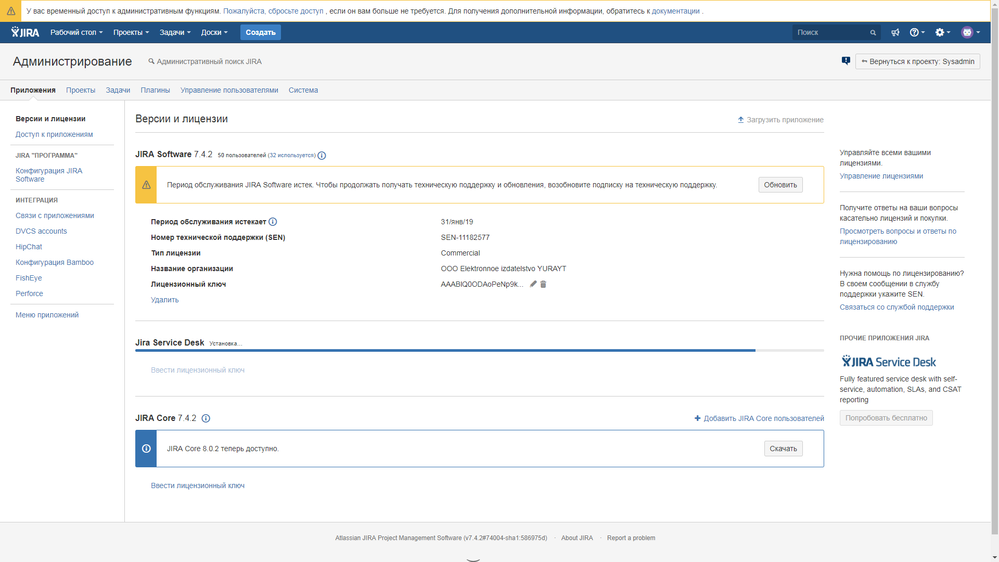Select the Приложения admin tab

(x=32, y=90)
